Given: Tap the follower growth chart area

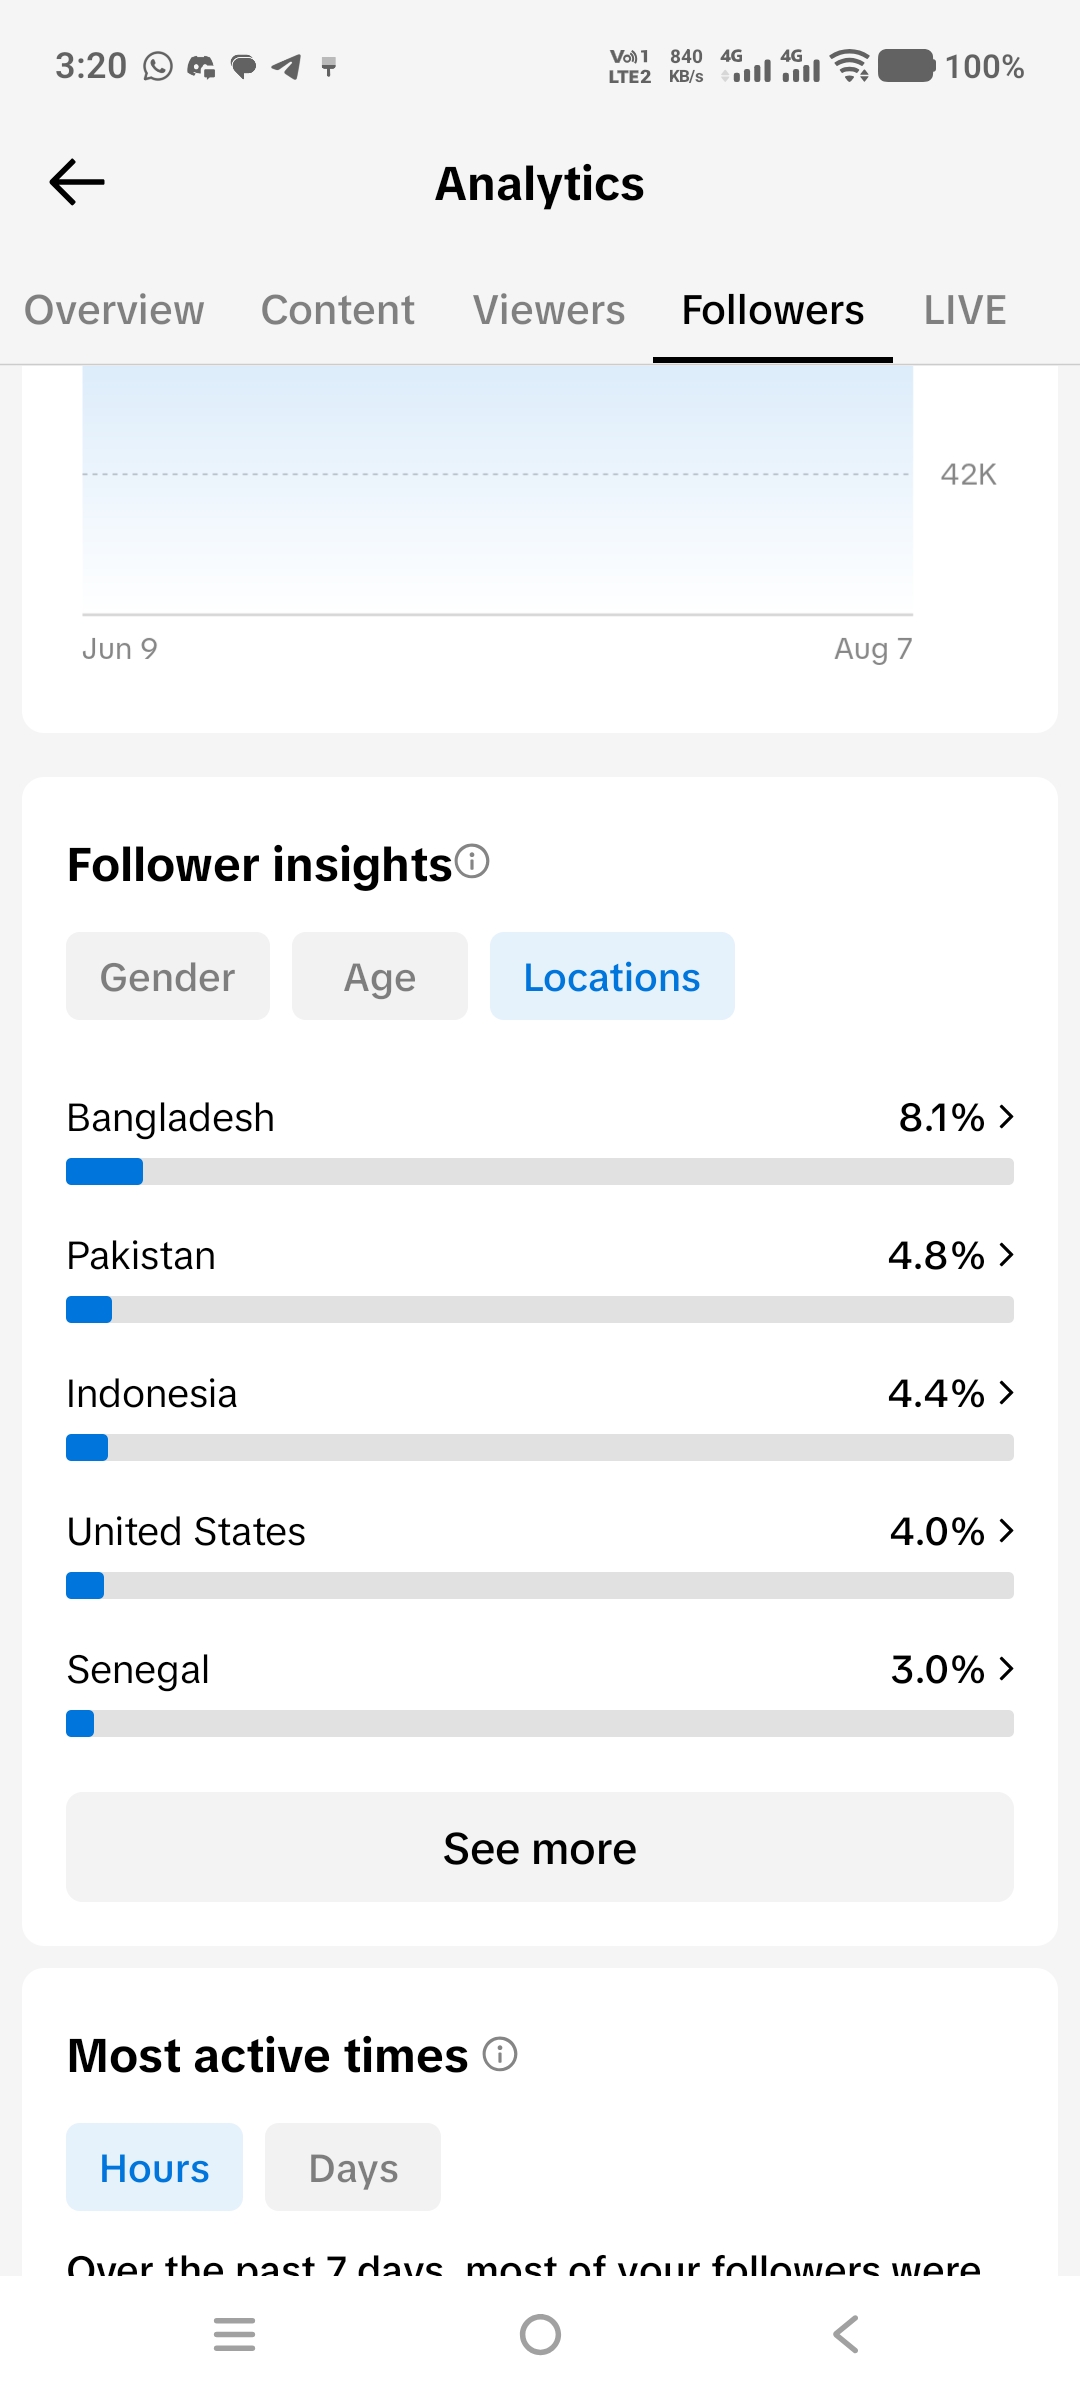Looking at the screenshot, I should tap(498, 490).
